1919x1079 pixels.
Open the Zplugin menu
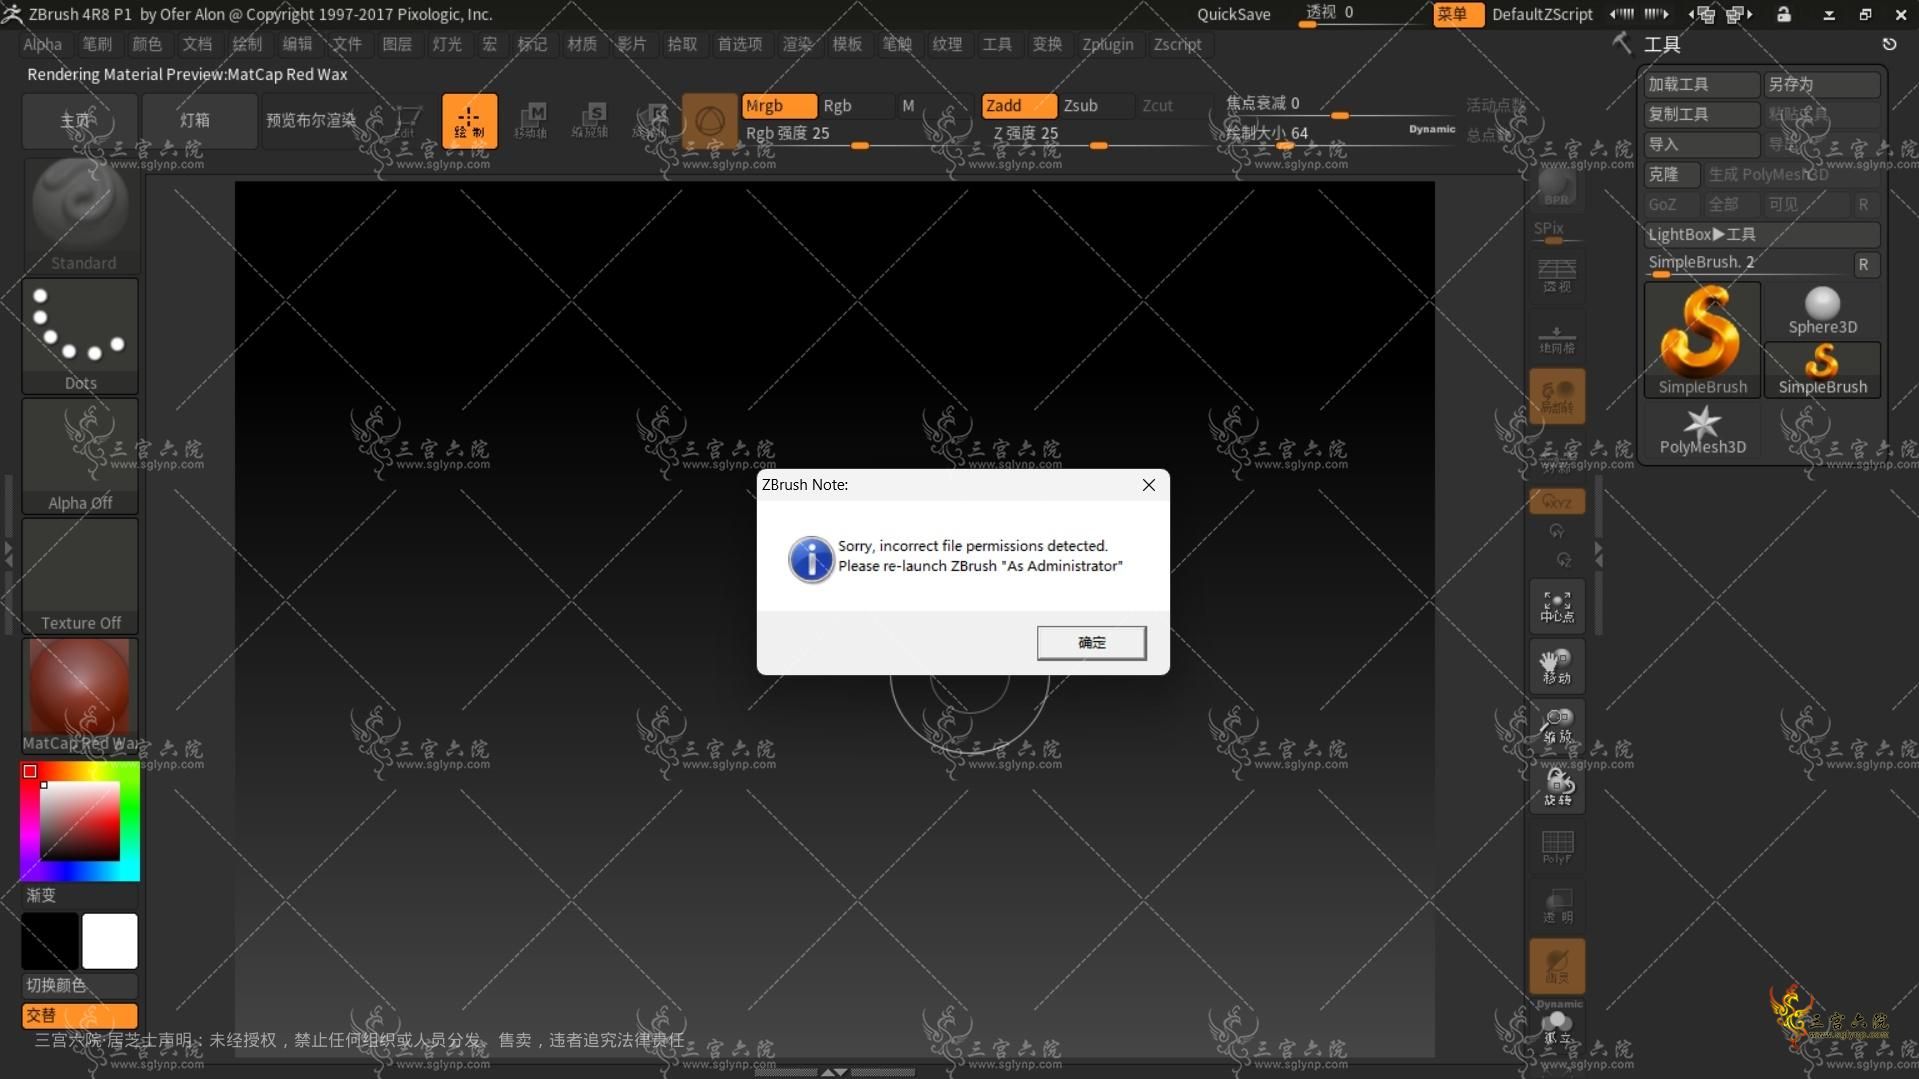[1108, 44]
